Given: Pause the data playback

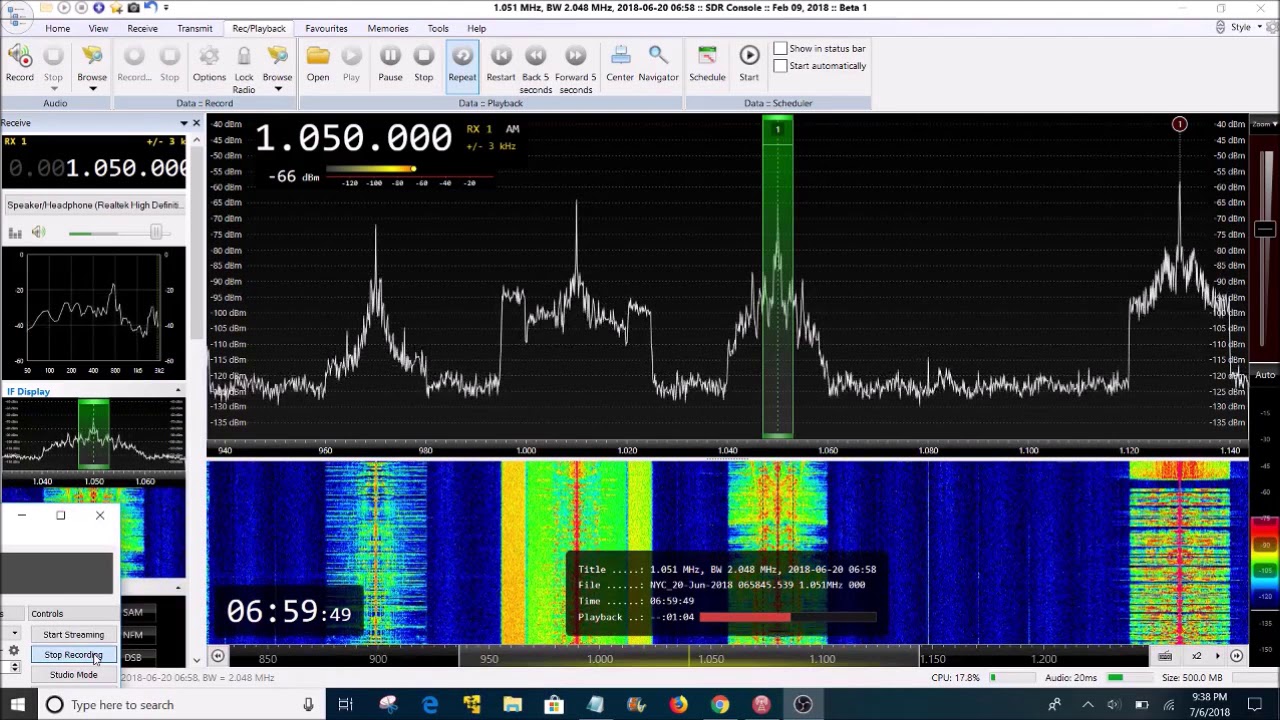Looking at the screenshot, I should click(390, 57).
